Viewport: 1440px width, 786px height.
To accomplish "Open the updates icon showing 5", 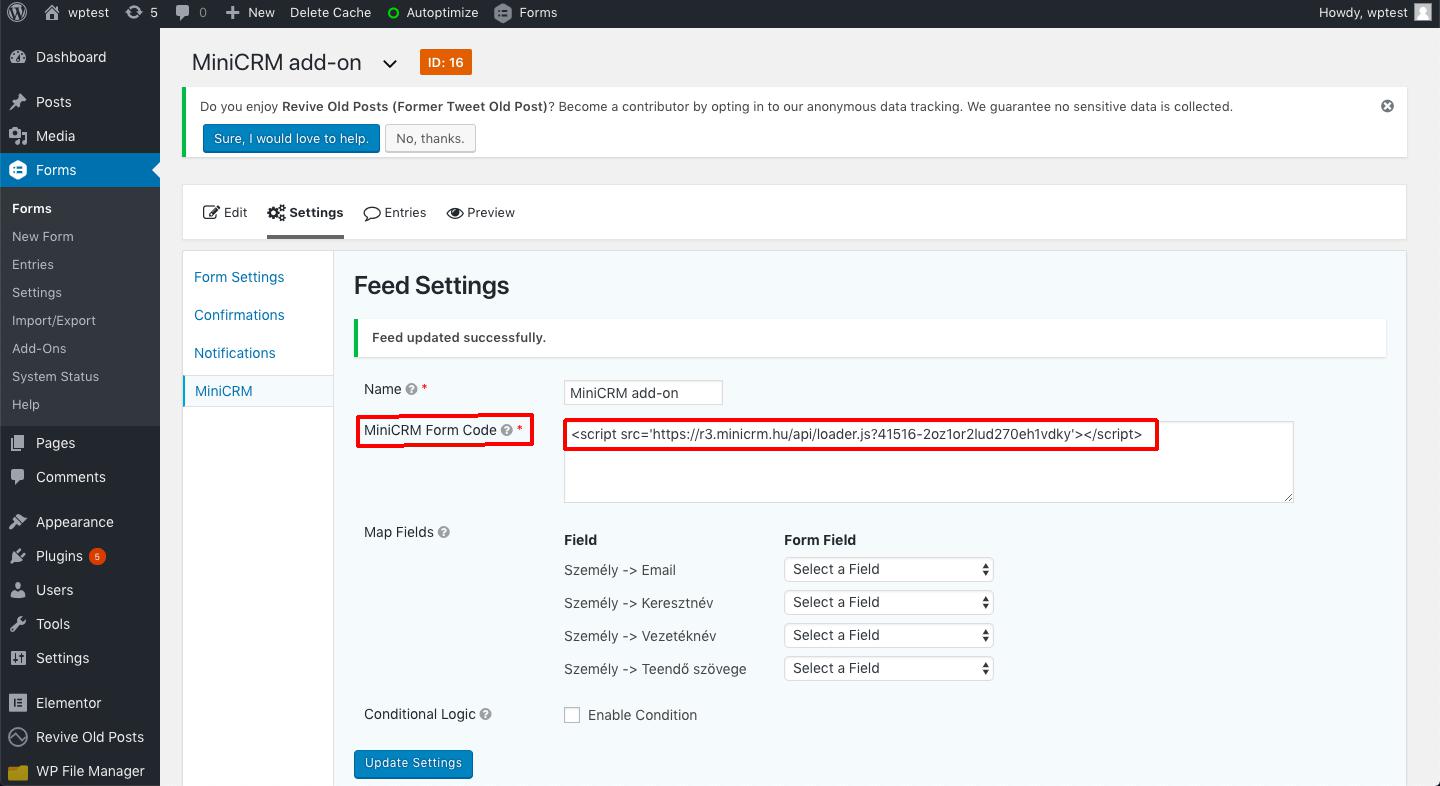I will coord(133,13).
